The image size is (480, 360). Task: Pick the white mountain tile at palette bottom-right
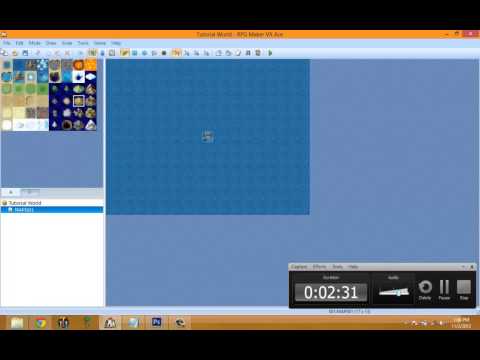coord(90,125)
